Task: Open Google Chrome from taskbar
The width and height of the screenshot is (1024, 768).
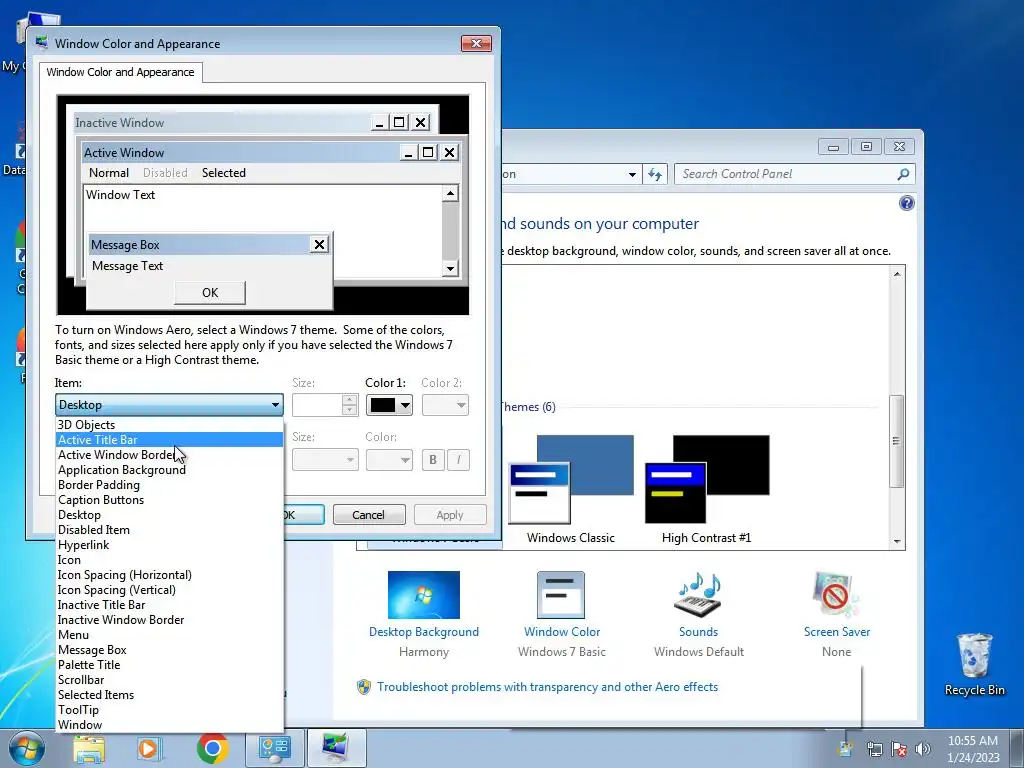Action: (x=212, y=748)
